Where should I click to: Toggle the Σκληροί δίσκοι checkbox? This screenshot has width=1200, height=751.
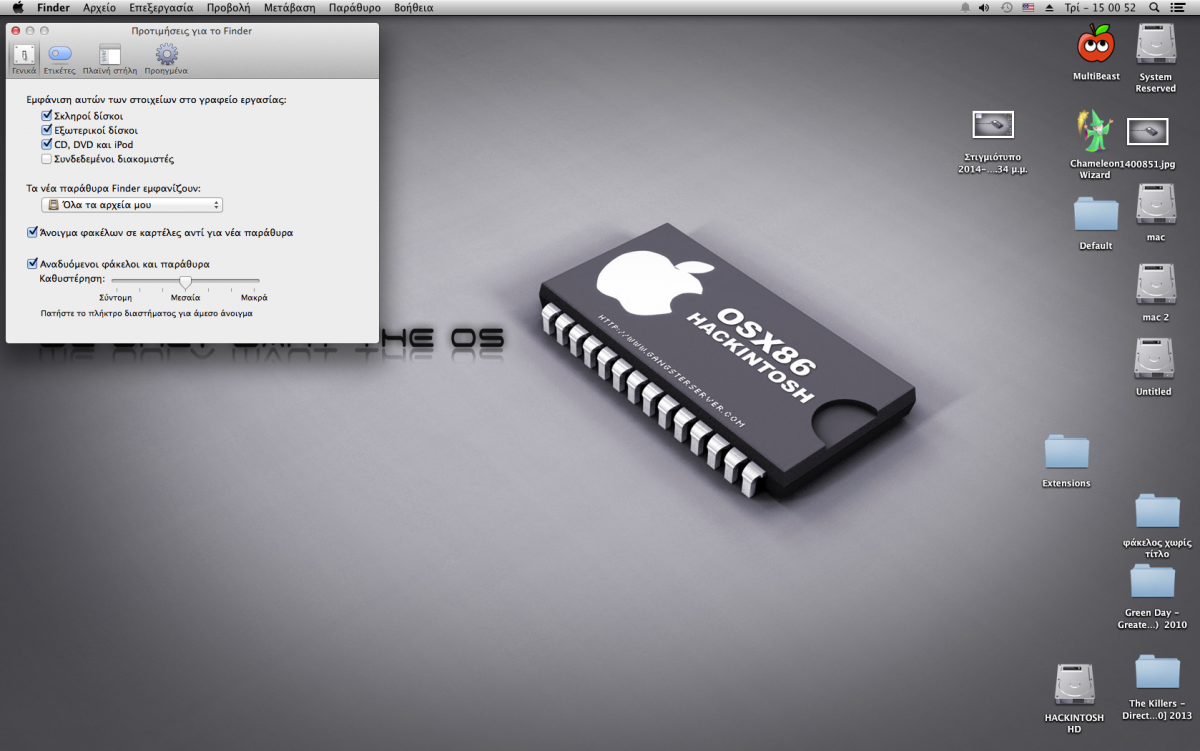coord(46,116)
